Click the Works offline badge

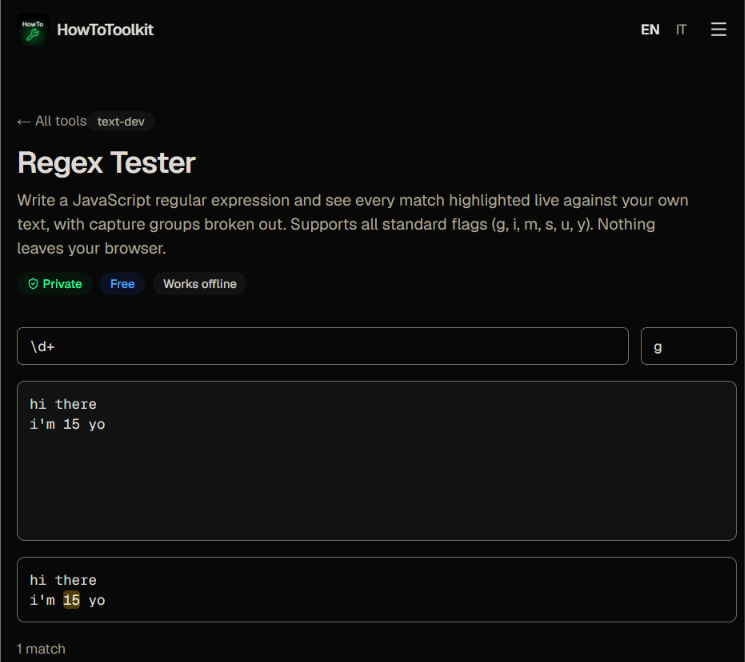(x=200, y=284)
